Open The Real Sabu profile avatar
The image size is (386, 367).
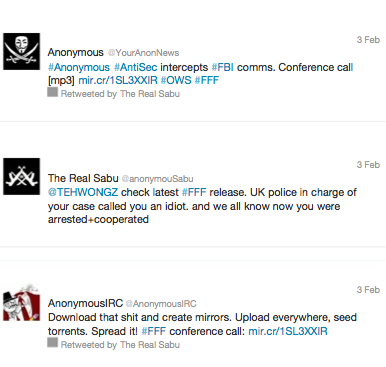(x=22, y=176)
